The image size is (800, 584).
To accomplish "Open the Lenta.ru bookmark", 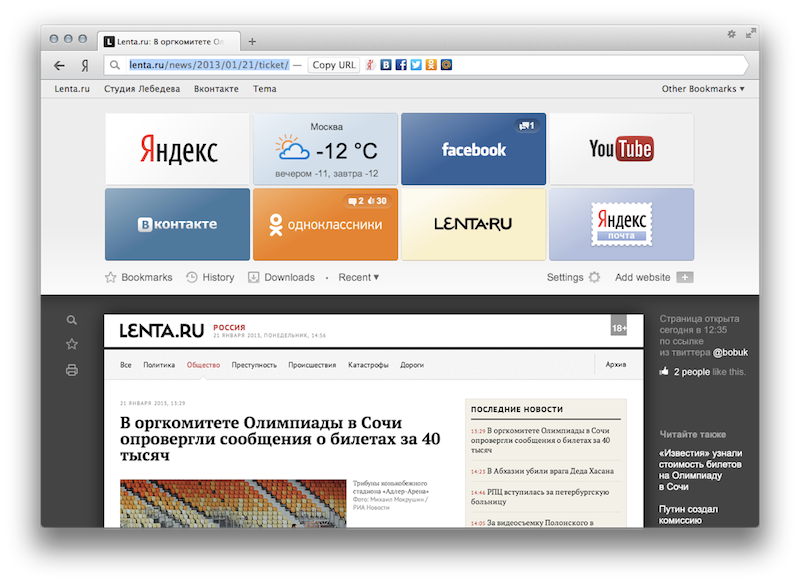I will point(72,89).
